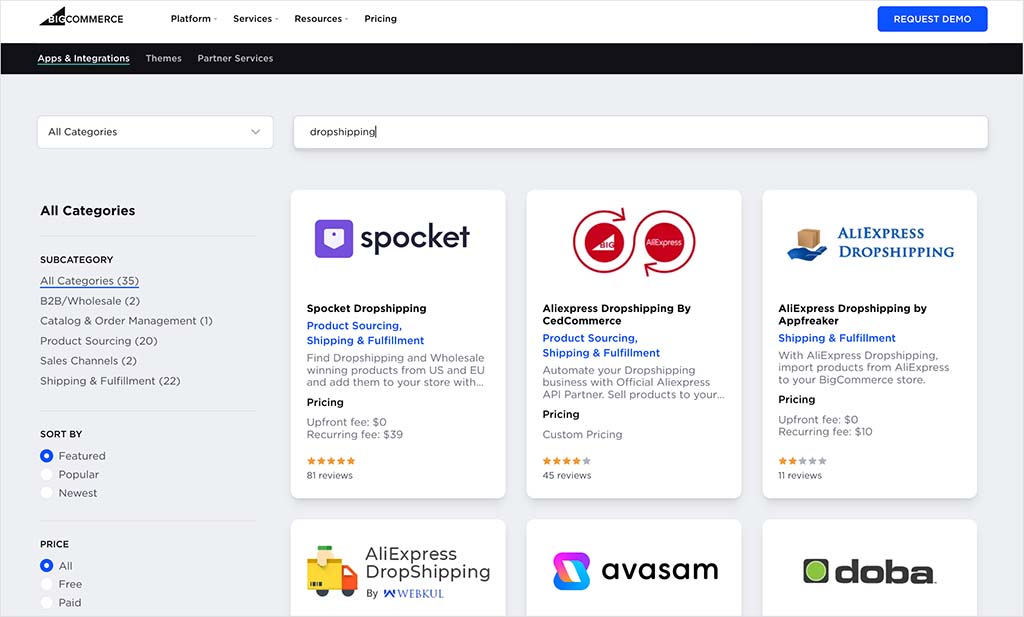Click Appfreaker app's two-star rating
The image size is (1024, 617).
coord(803,461)
